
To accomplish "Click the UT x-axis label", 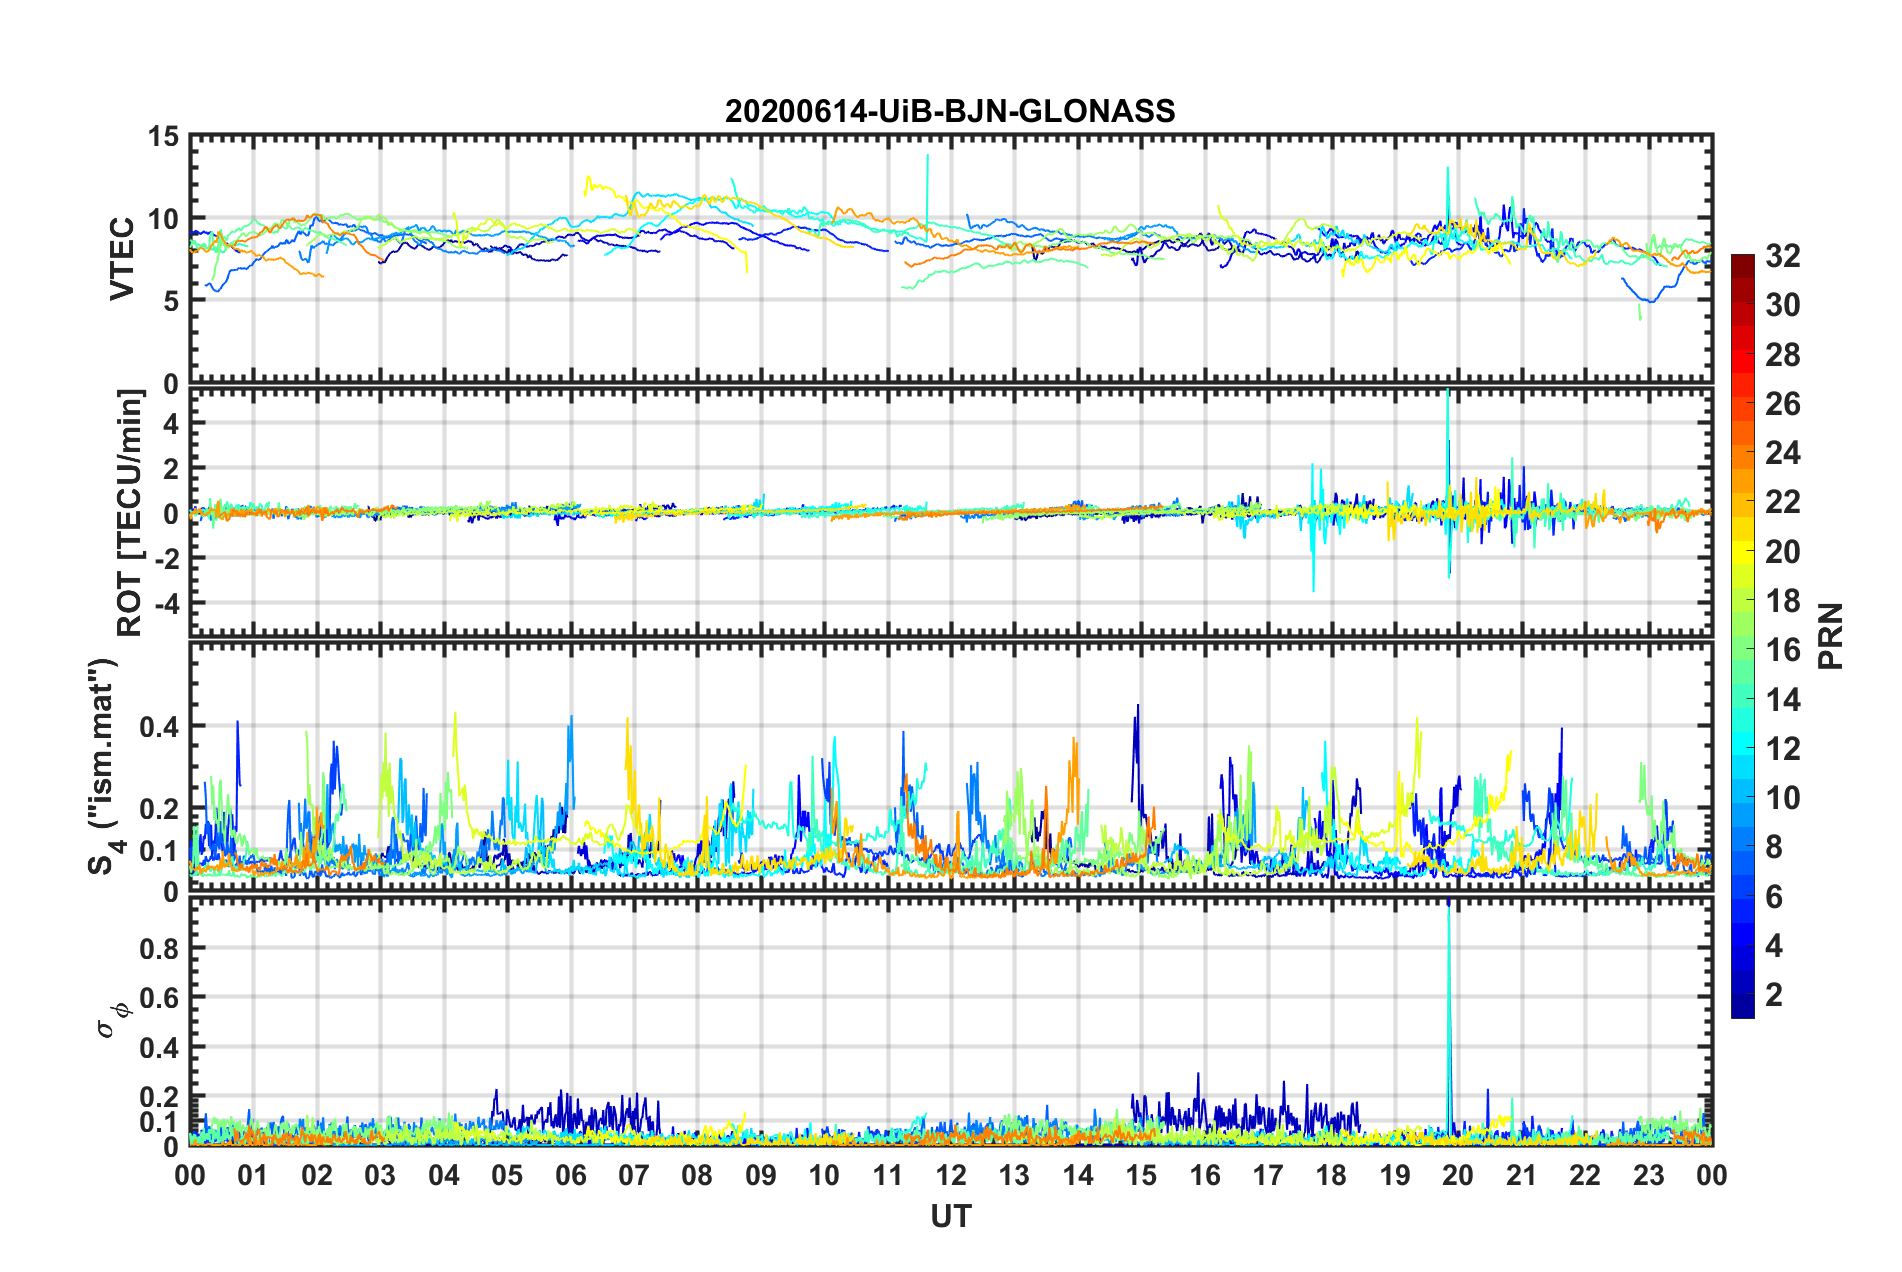I will [x=950, y=1216].
